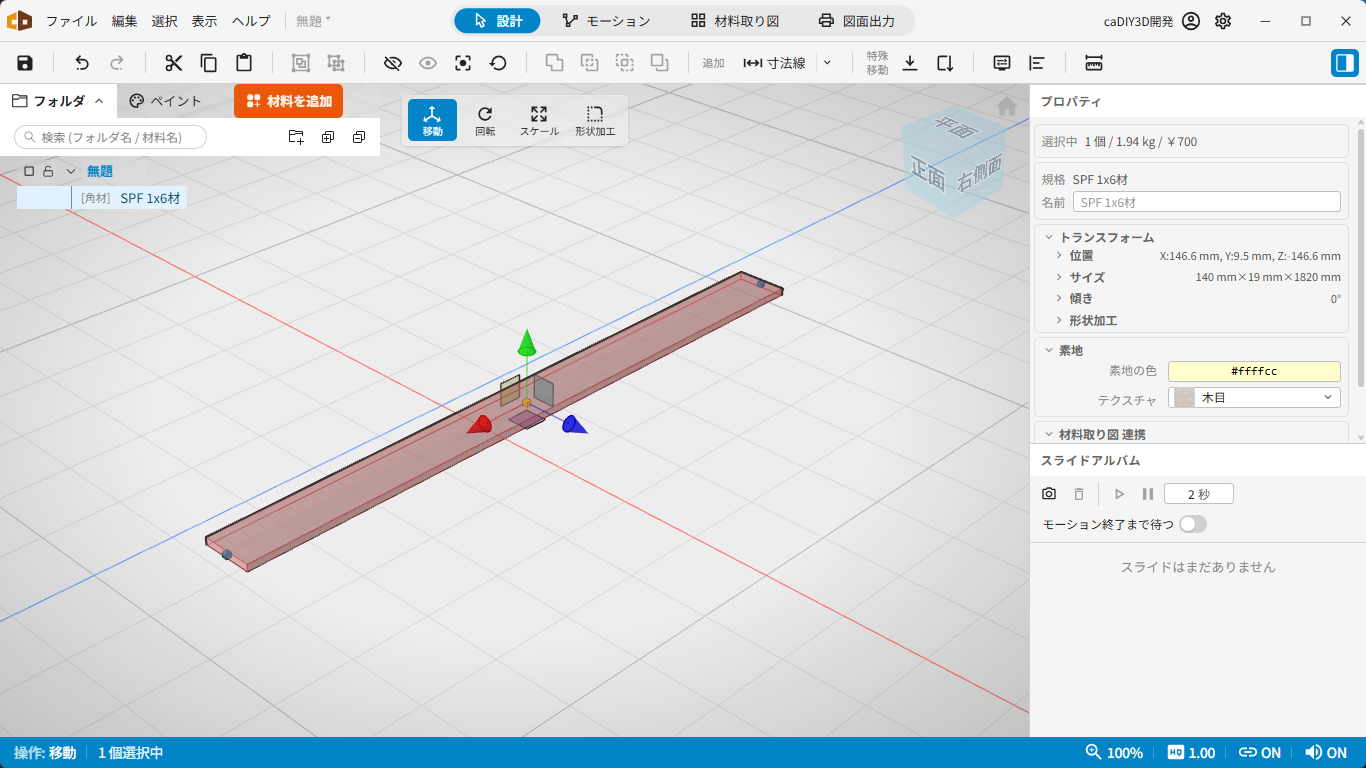Focus view on selection icon

(463, 63)
